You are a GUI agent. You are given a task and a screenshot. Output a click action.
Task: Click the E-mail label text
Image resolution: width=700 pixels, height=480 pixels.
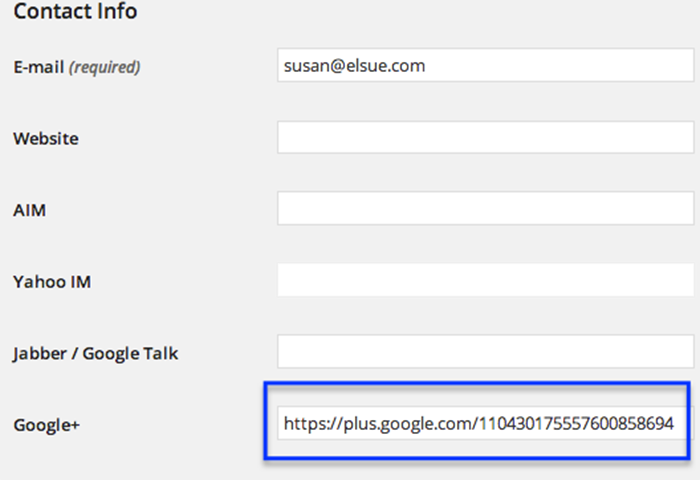(x=39, y=67)
